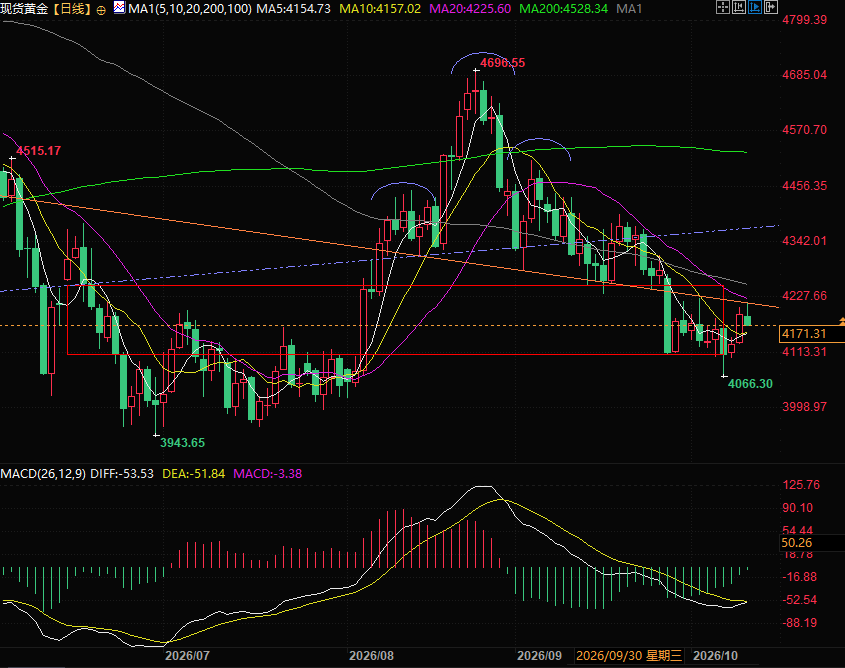The image size is (845, 668).
Task: Click the 2026/08 month label on timeline
Action: tap(371, 656)
